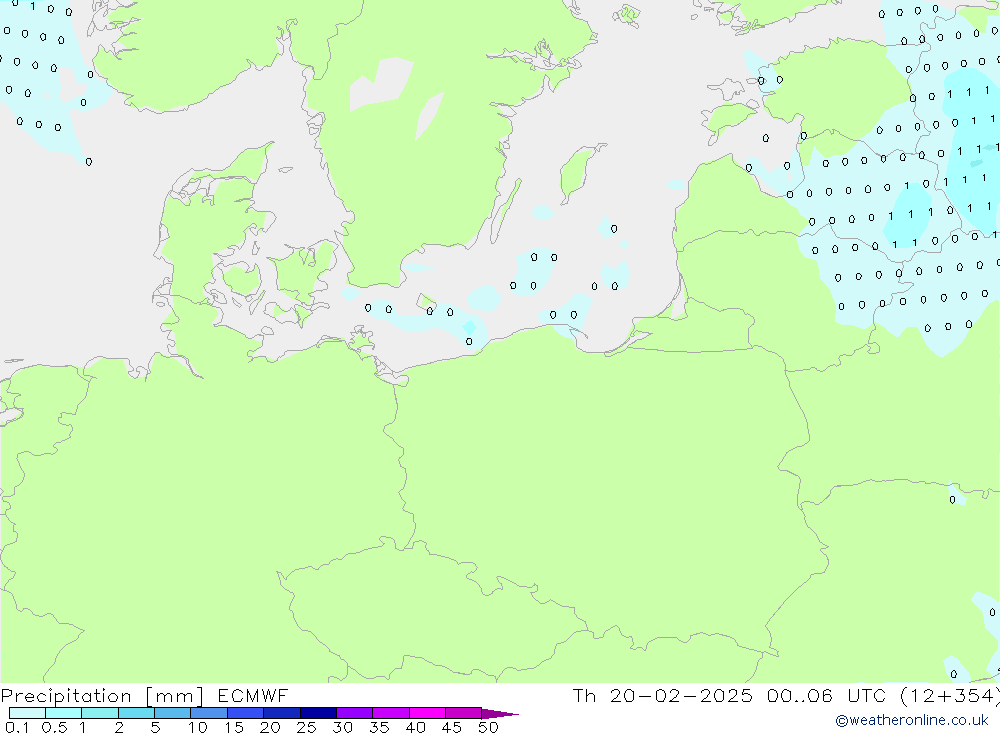Click the legend arrow tip above 50 mm
The height and width of the screenshot is (733, 1000).
tap(500, 713)
